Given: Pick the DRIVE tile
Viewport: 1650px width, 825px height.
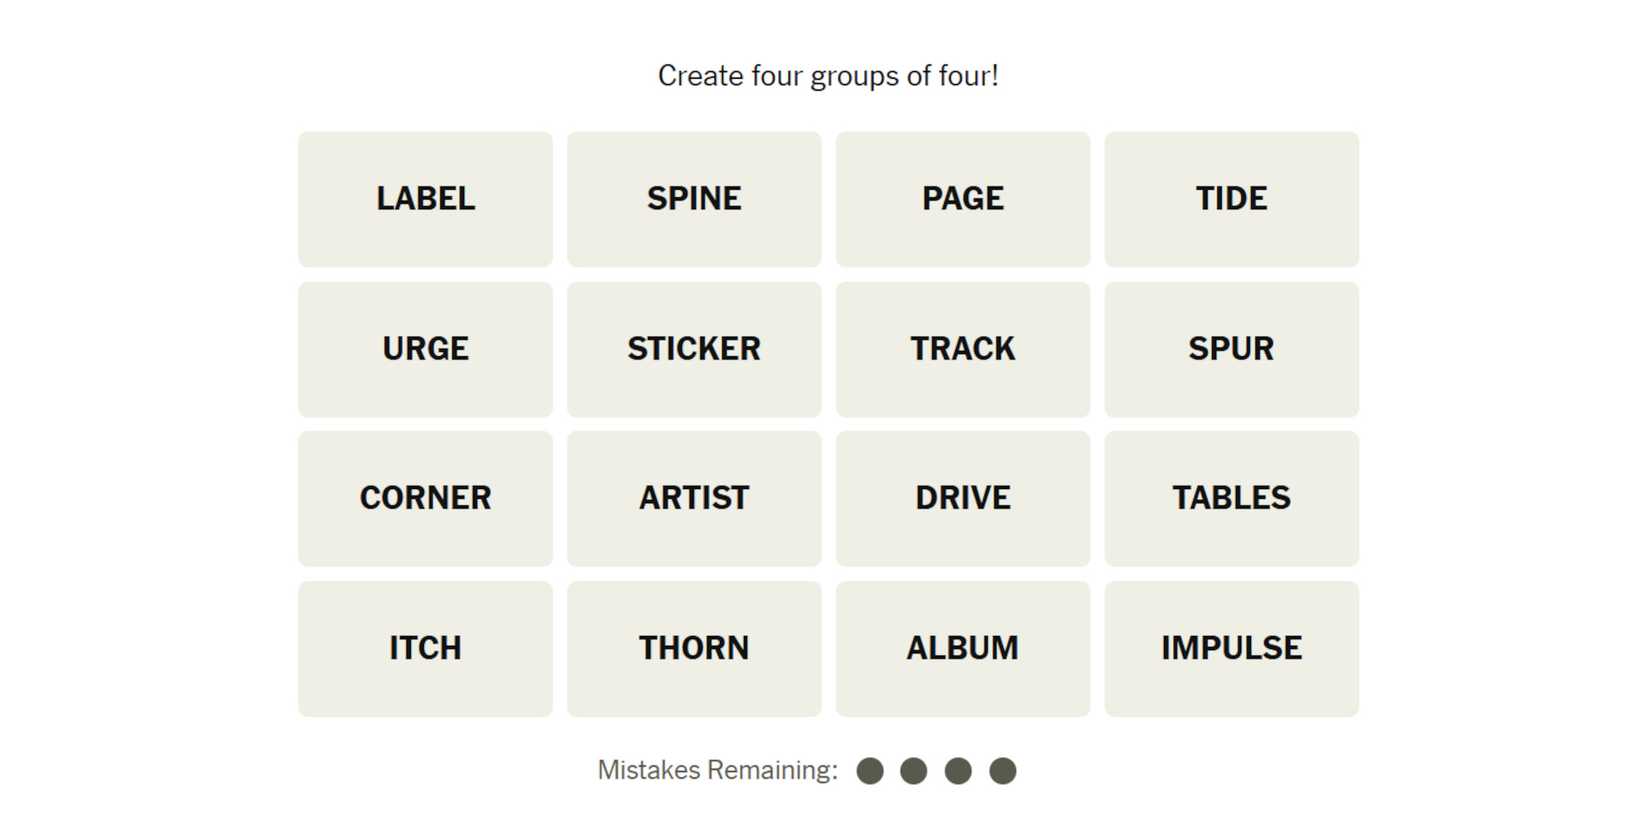Looking at the screenshot, I should 962,498.
